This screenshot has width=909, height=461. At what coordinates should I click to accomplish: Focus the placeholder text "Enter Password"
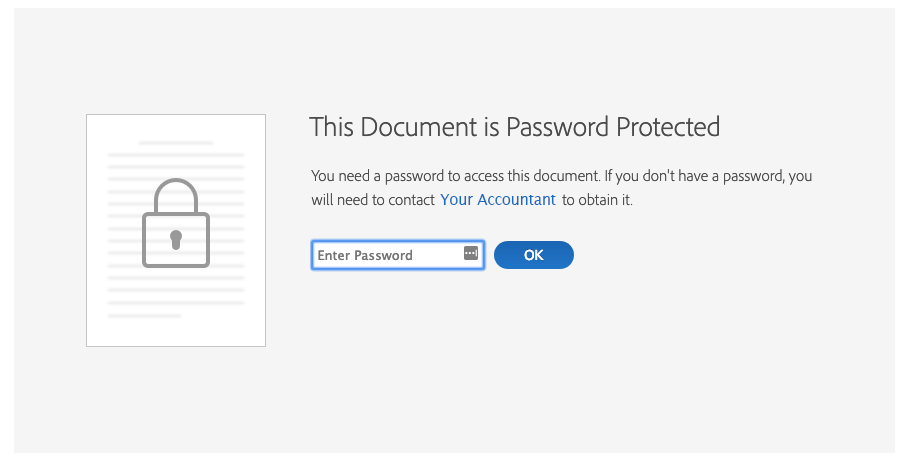365,255
